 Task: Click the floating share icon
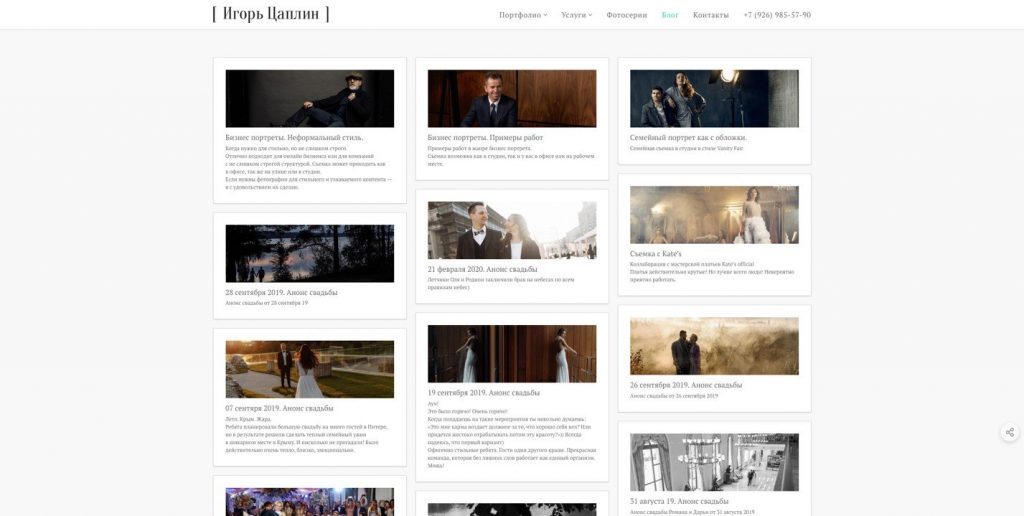point(1010,432)
